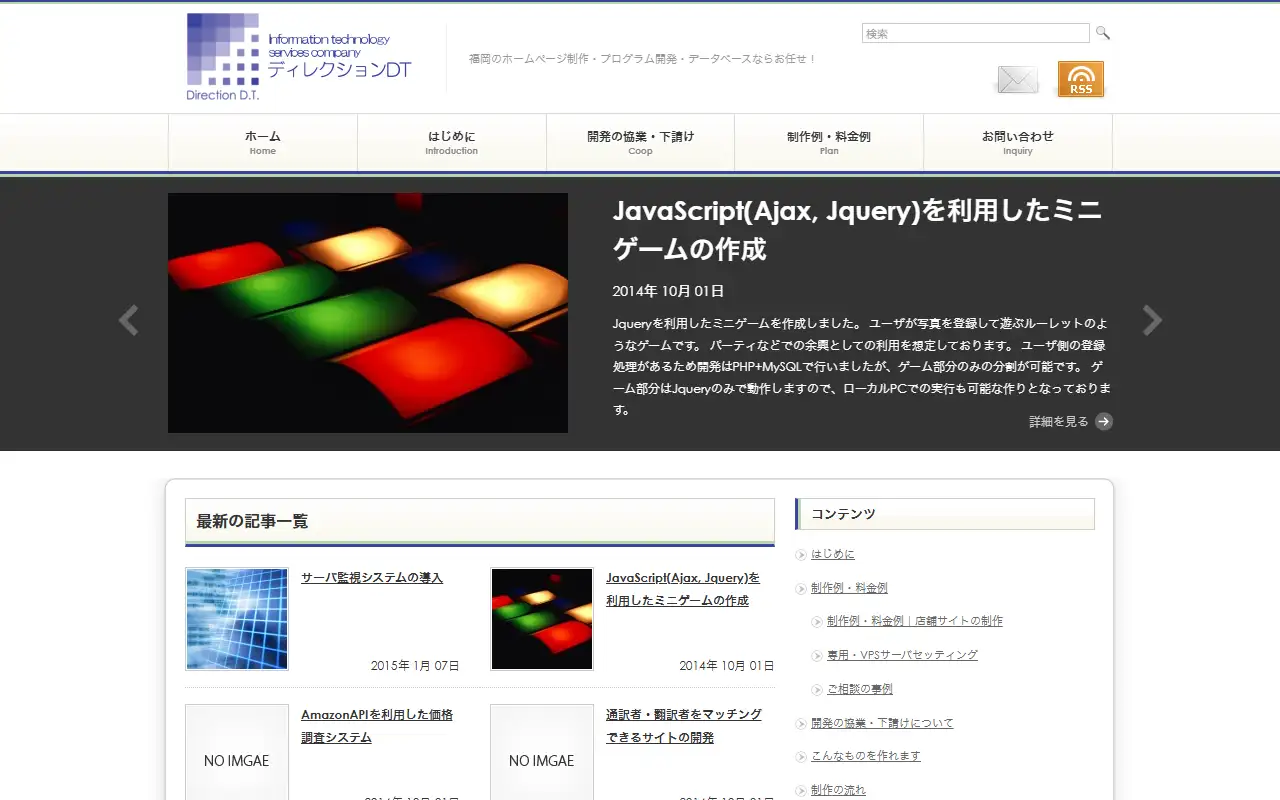Open 開発の協業・下請け Coop menu item

coord(640,143)
